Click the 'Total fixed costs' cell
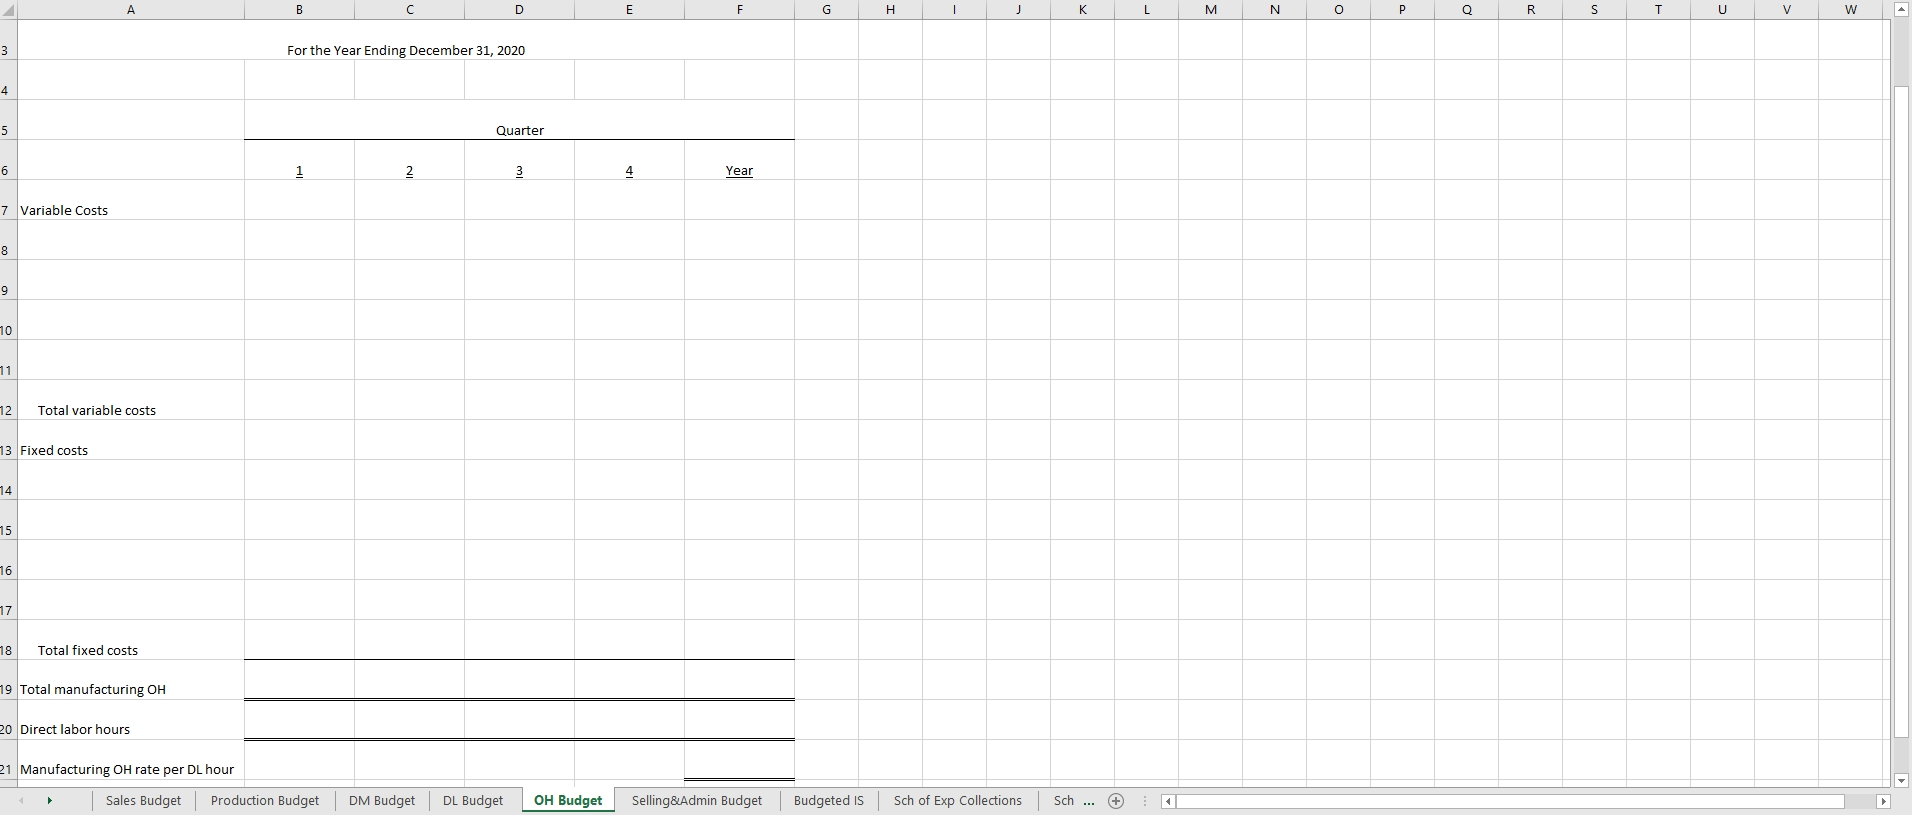Image resolution: width=1912 pixels, height=815 pixels. click(131, 640)
